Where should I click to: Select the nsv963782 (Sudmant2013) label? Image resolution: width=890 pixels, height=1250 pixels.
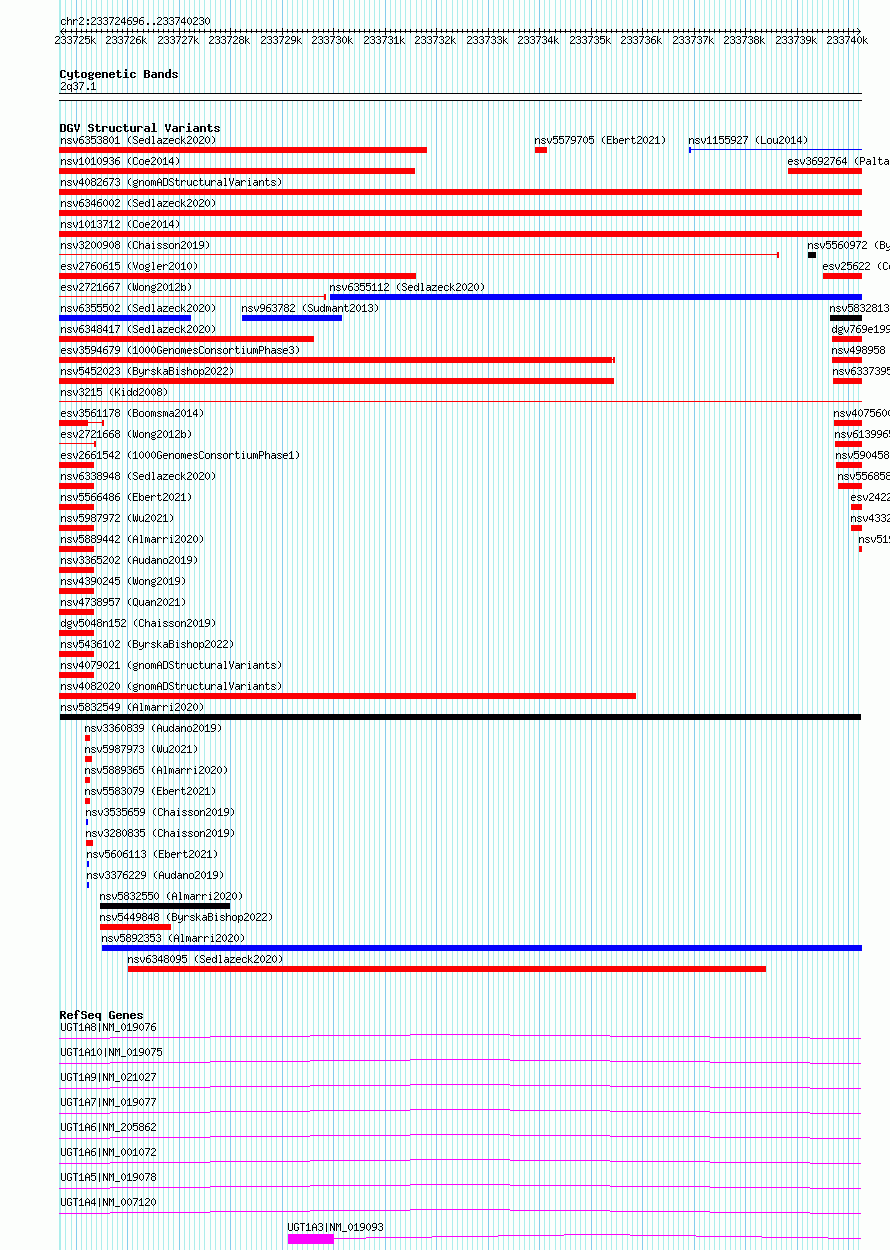(311, 308)
